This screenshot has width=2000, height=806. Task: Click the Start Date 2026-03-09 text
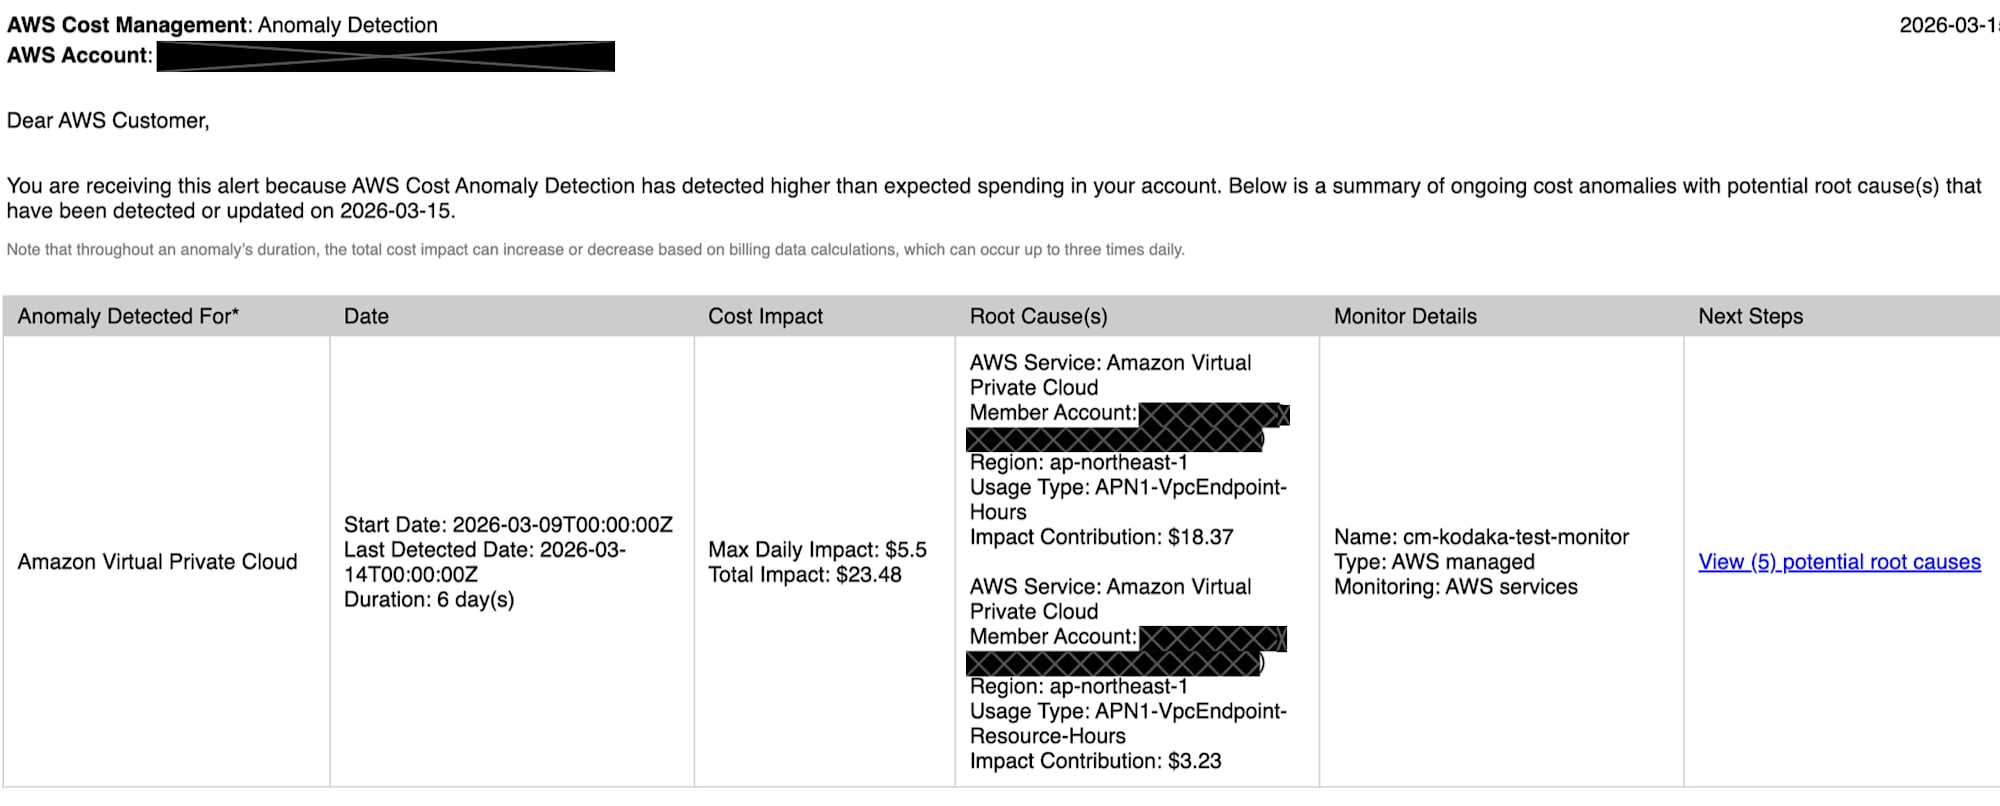(508, 525)
